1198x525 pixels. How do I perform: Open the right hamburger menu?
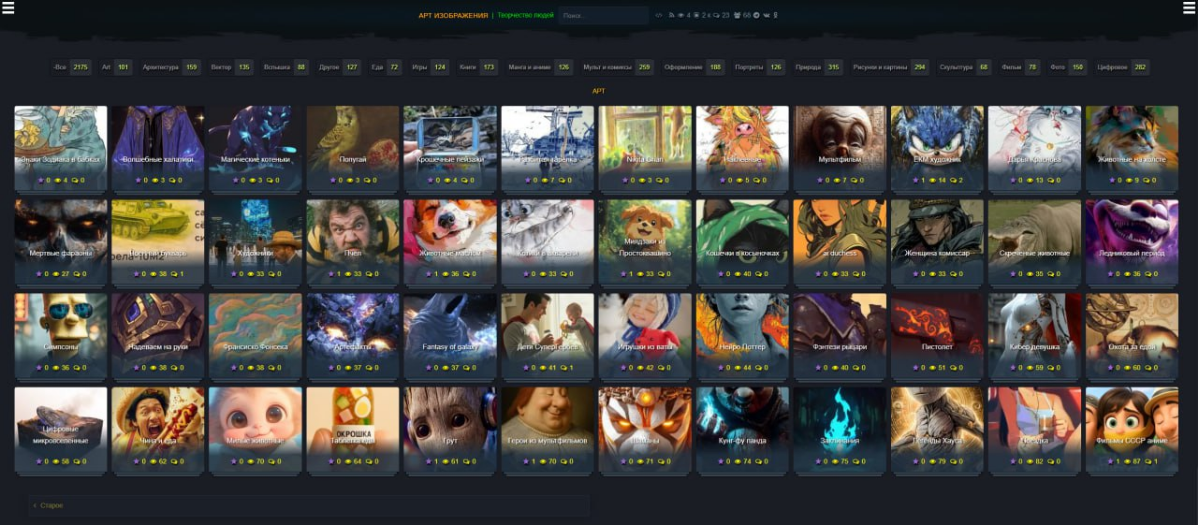click(1190, 8)
